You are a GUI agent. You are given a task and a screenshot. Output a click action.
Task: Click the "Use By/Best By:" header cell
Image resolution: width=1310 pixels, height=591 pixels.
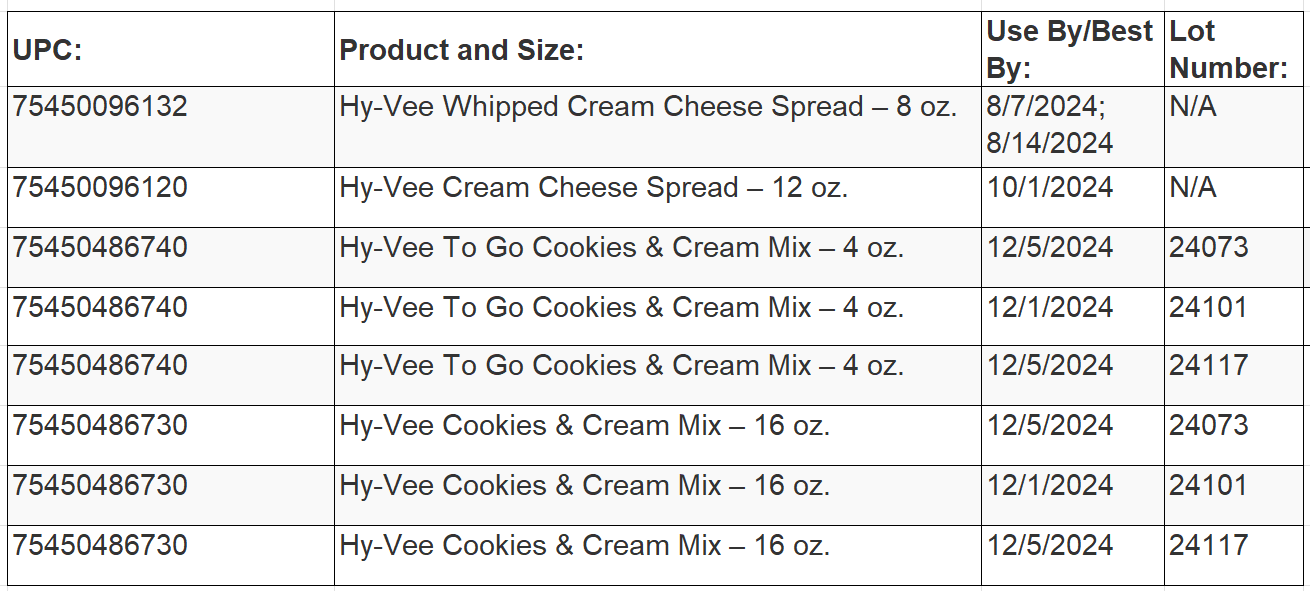point(1070,49)
